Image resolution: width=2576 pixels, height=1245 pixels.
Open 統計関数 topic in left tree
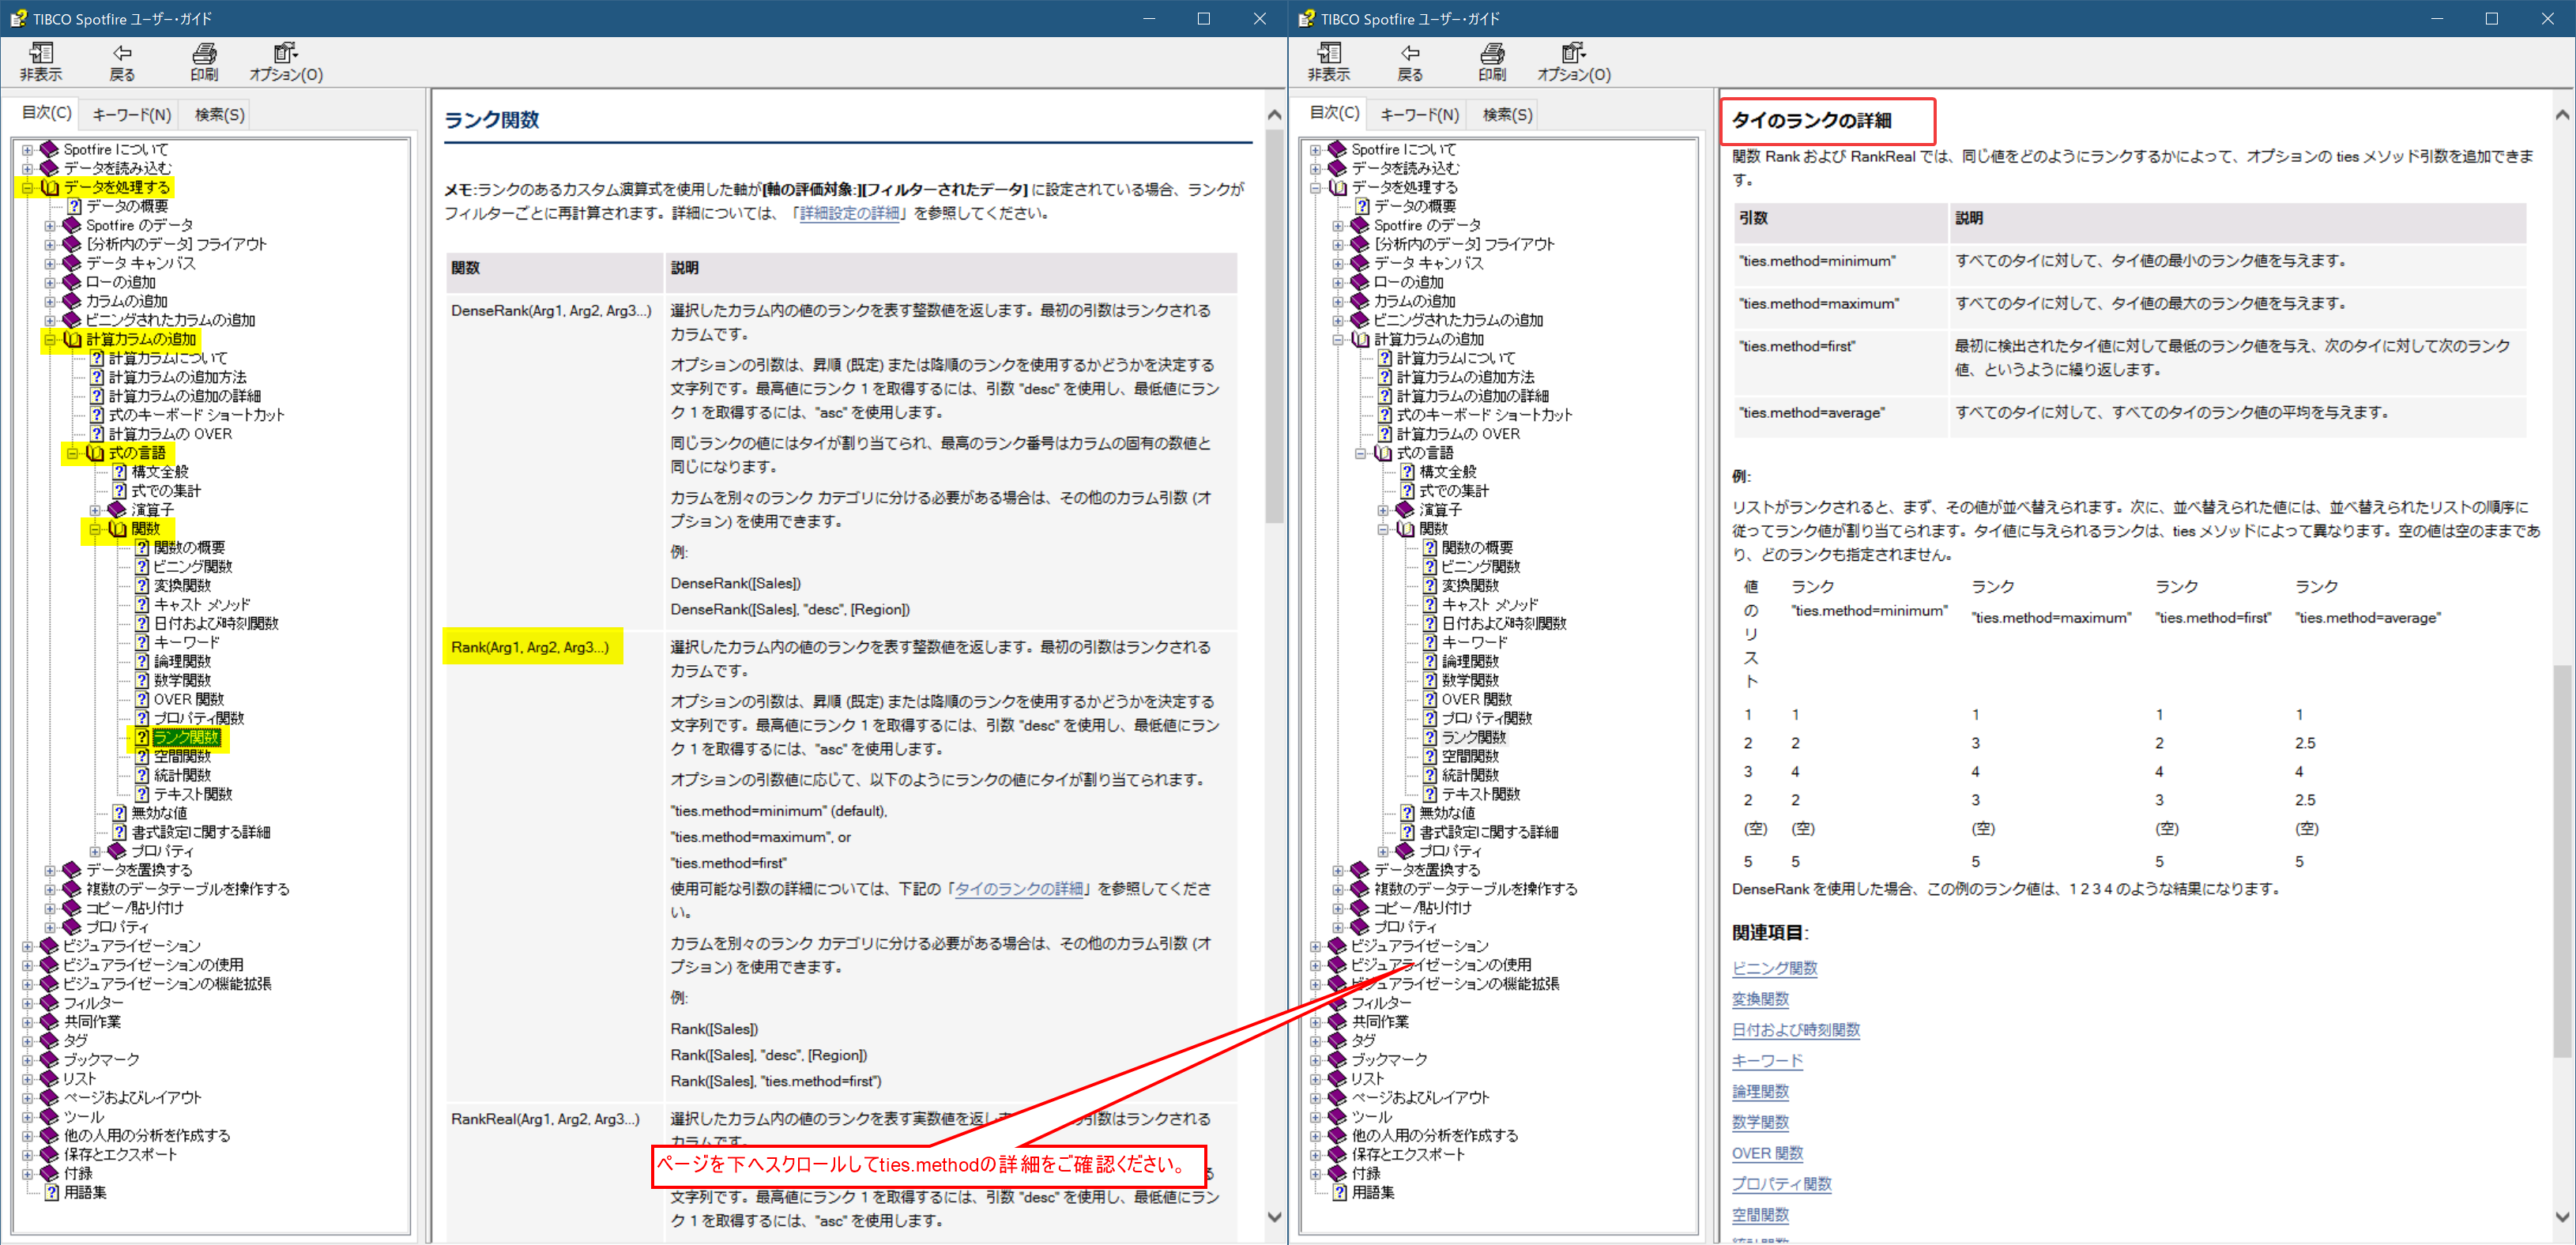pos(182,775)
